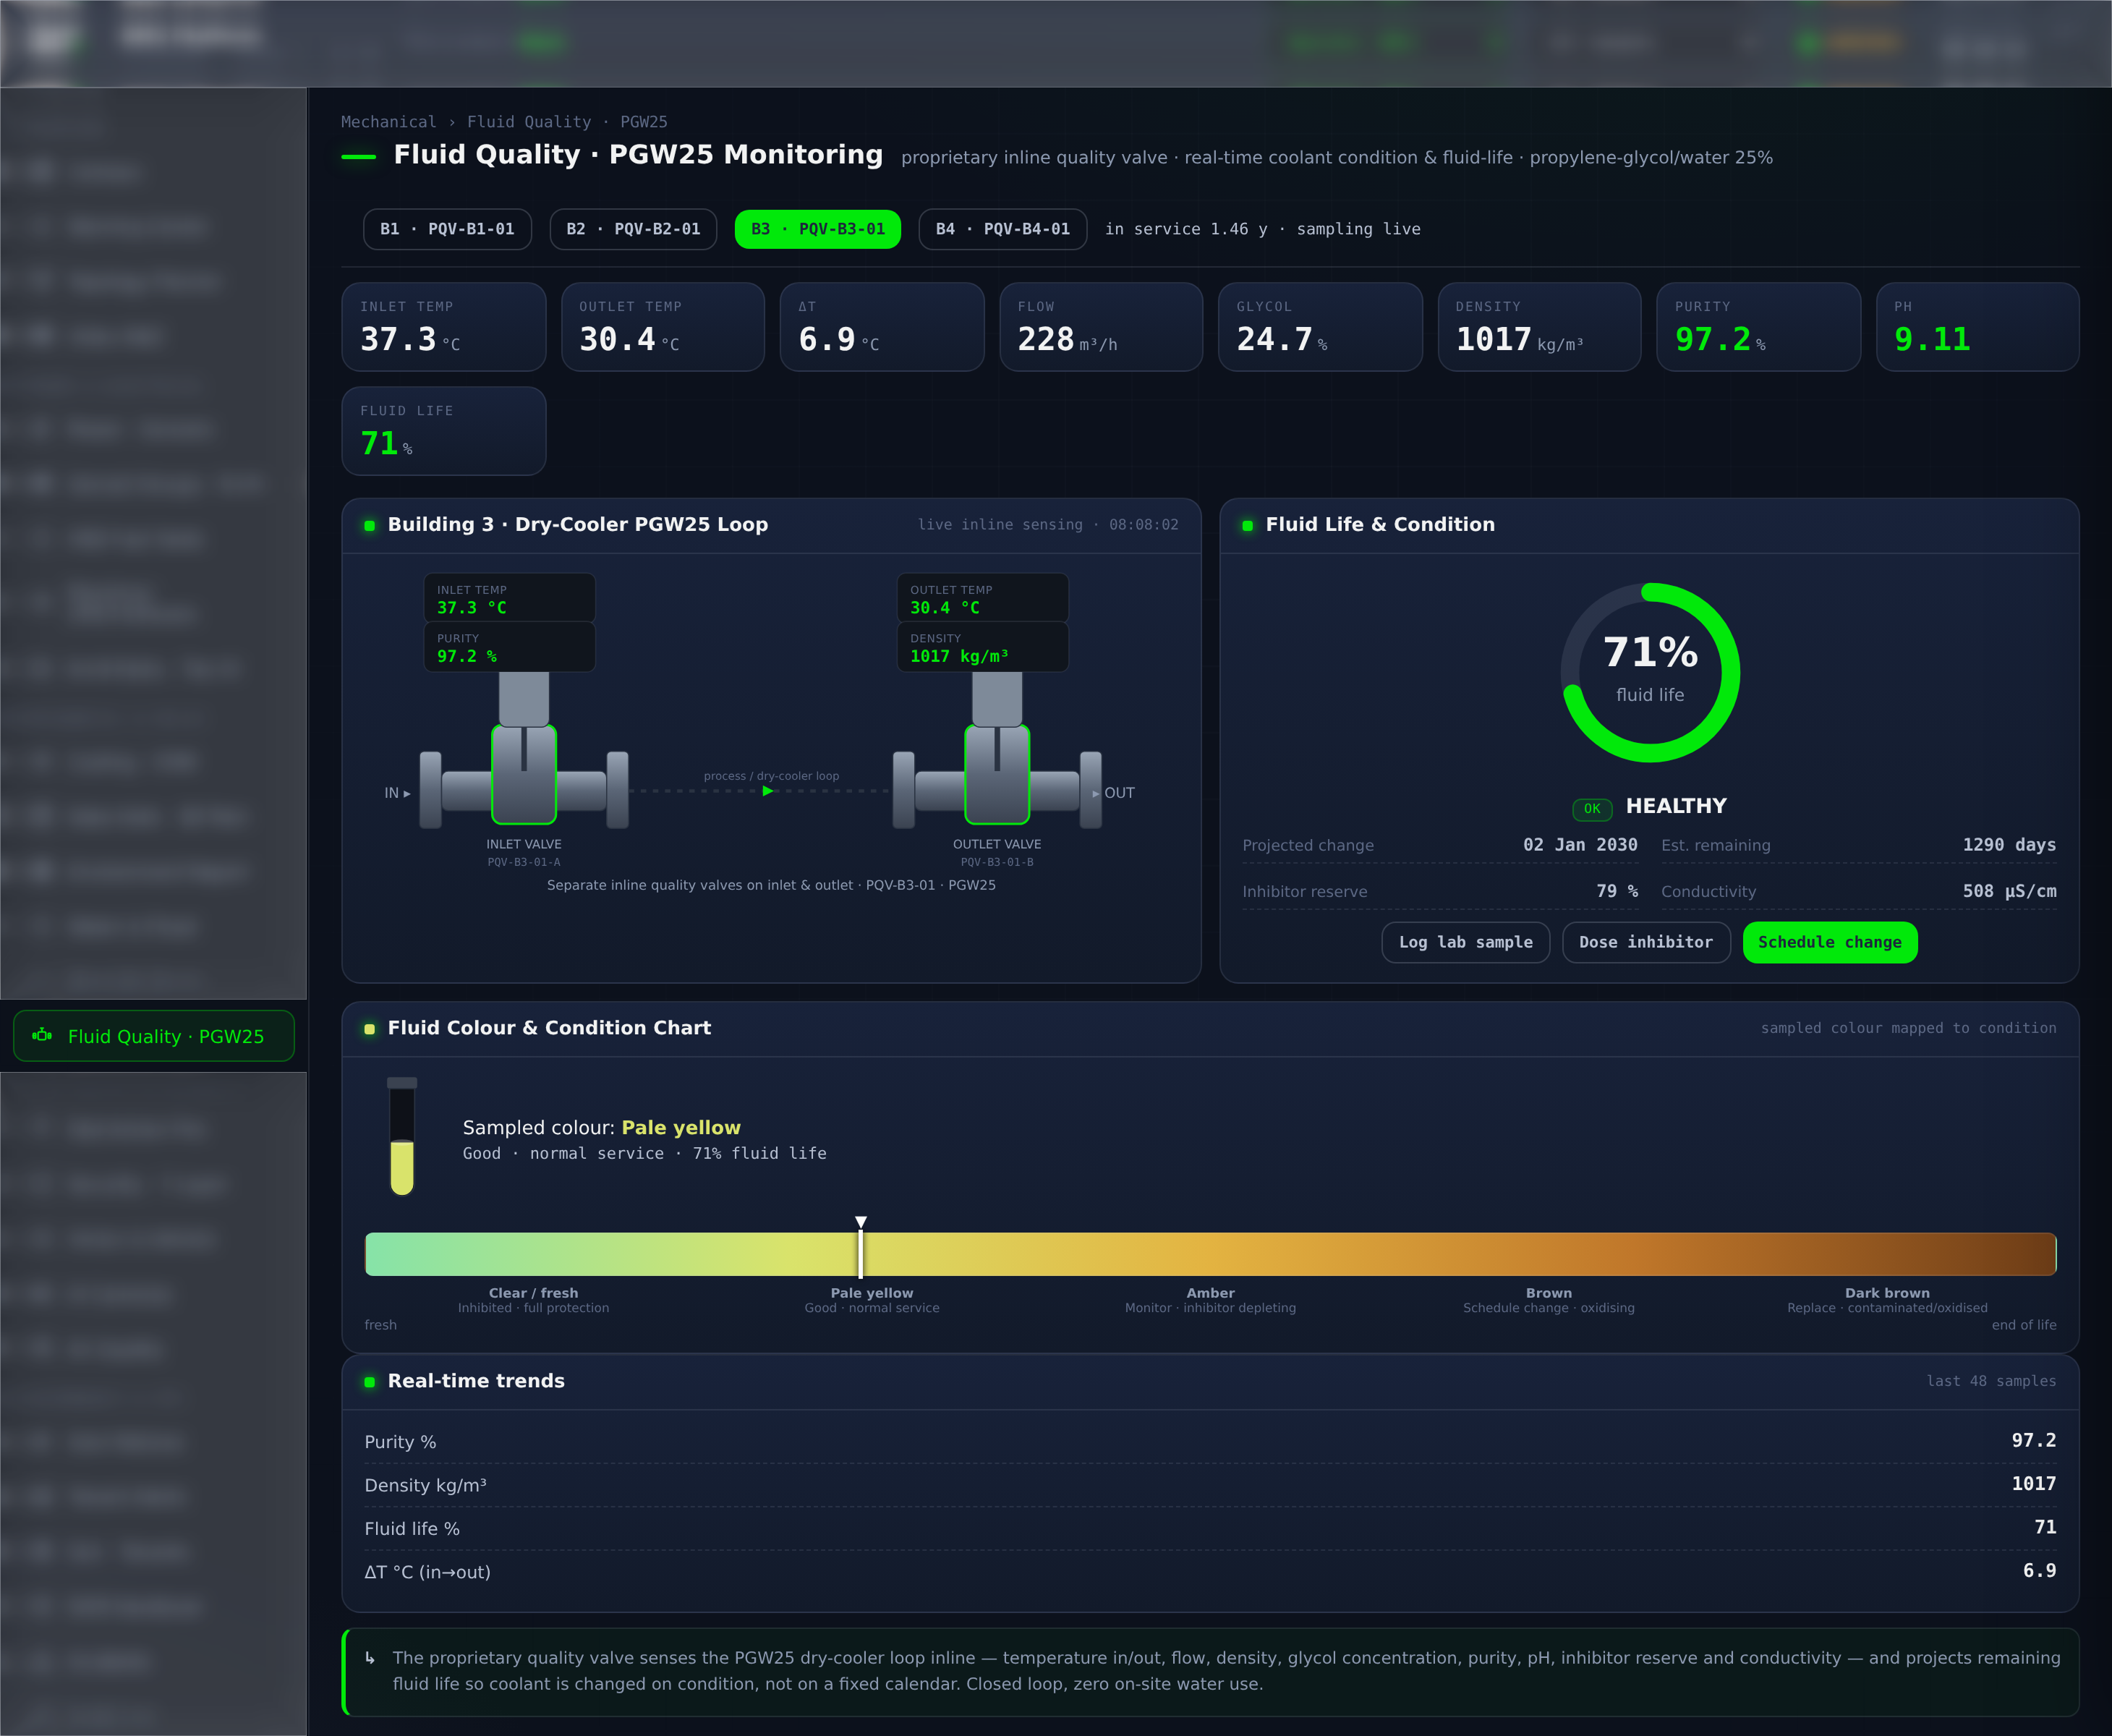Select the PURITY 97.2 % card
This screenshot has height=1736, width=2112.
[x=1759, y=327]
